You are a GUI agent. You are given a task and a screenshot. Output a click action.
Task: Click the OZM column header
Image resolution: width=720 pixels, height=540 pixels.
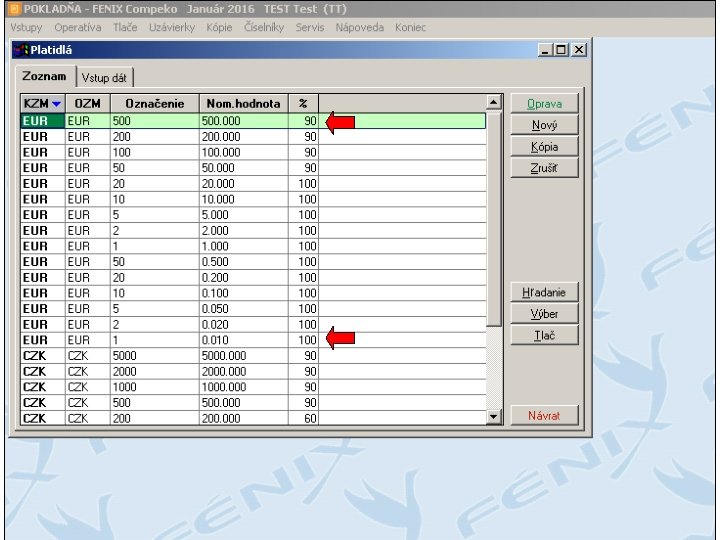point(88,104)
